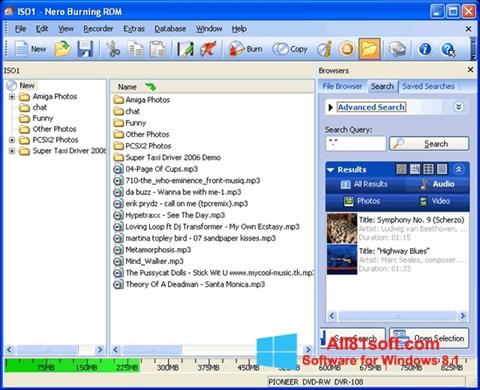Click green sort arrow beside Name
This screenshot has height=390, width=480.
tap(151, 87)
